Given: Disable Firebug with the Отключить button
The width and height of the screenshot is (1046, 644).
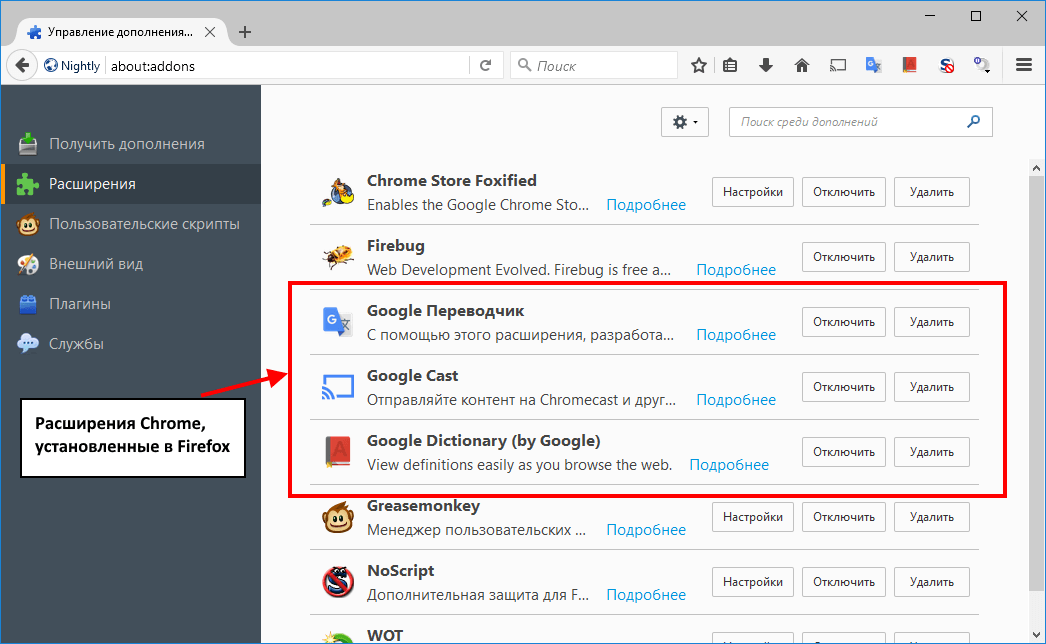Looking at the screenshot, I should [841, 256].
